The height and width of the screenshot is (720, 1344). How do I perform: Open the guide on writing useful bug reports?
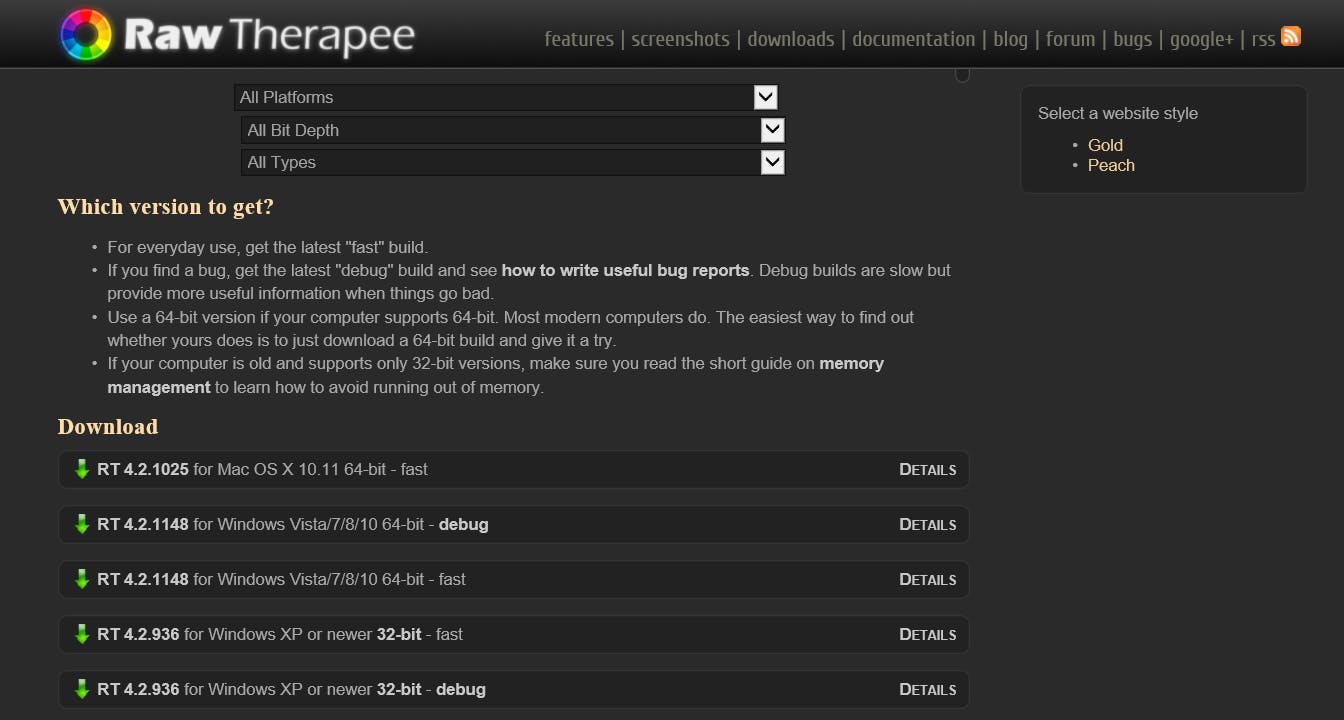point(627,270)
